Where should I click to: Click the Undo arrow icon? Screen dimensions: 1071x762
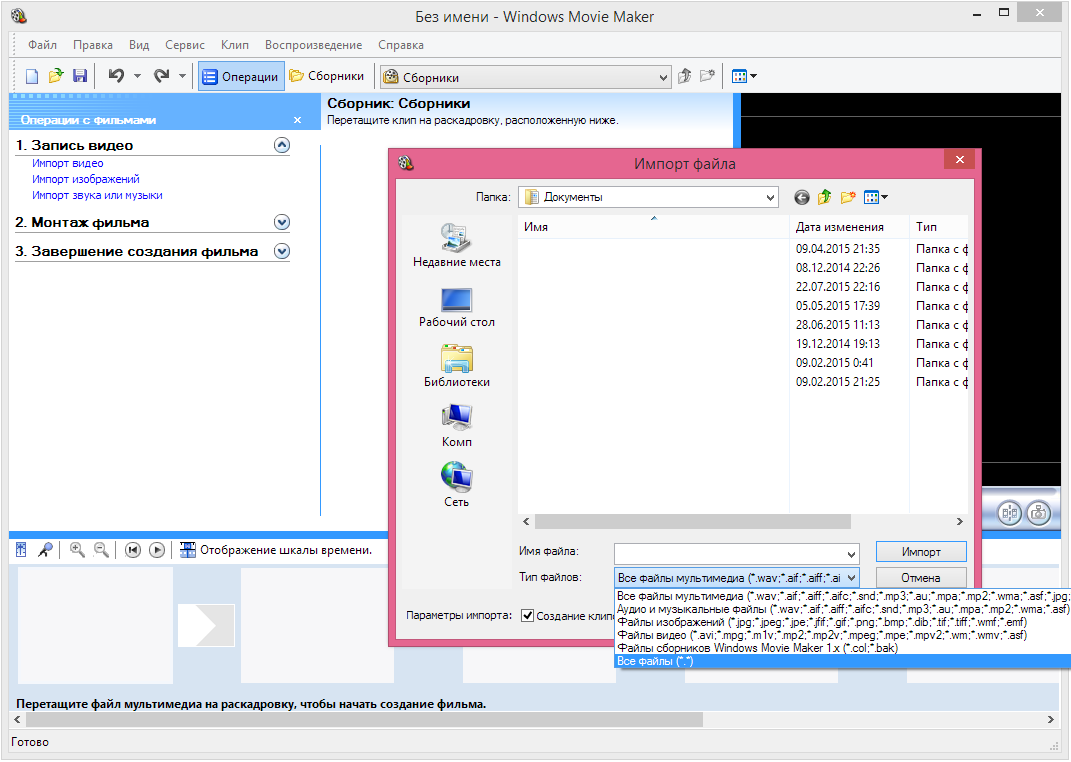click(x=116, y=76)
